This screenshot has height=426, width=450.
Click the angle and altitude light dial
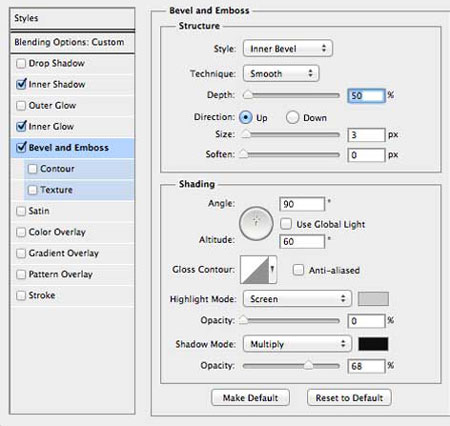pos(256,224)
